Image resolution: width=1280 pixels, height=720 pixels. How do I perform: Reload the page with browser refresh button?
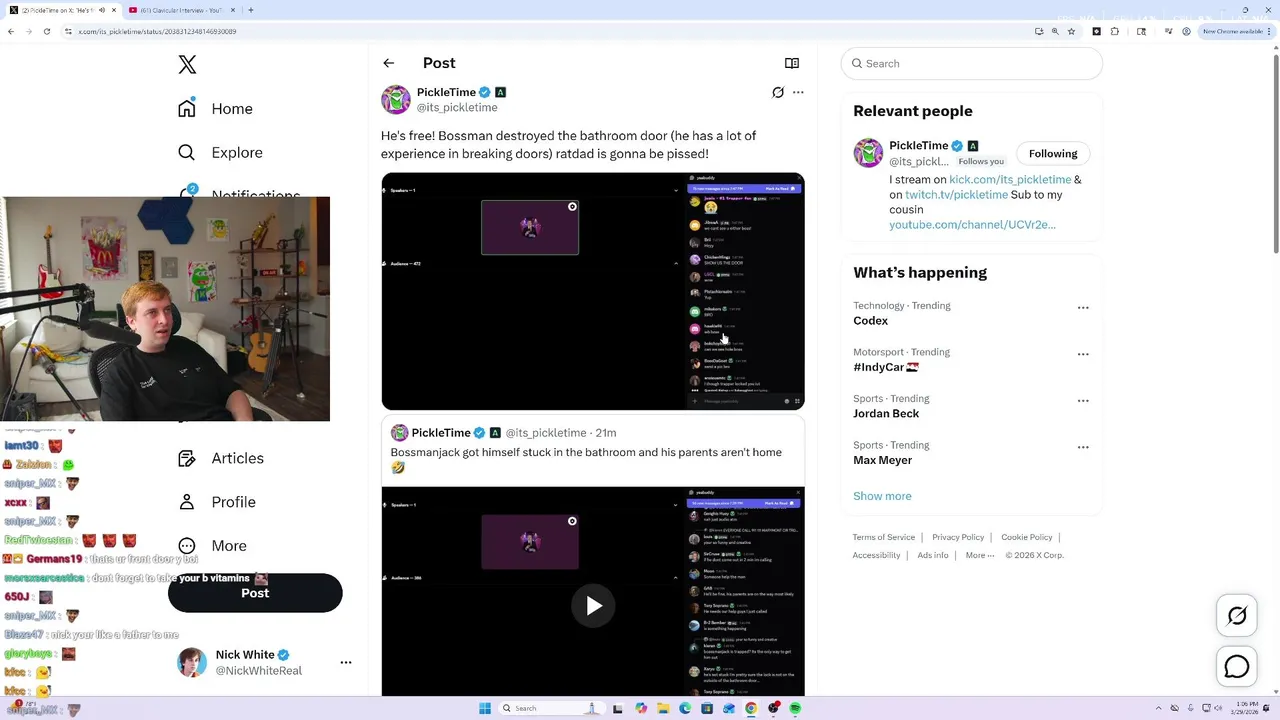46,31
